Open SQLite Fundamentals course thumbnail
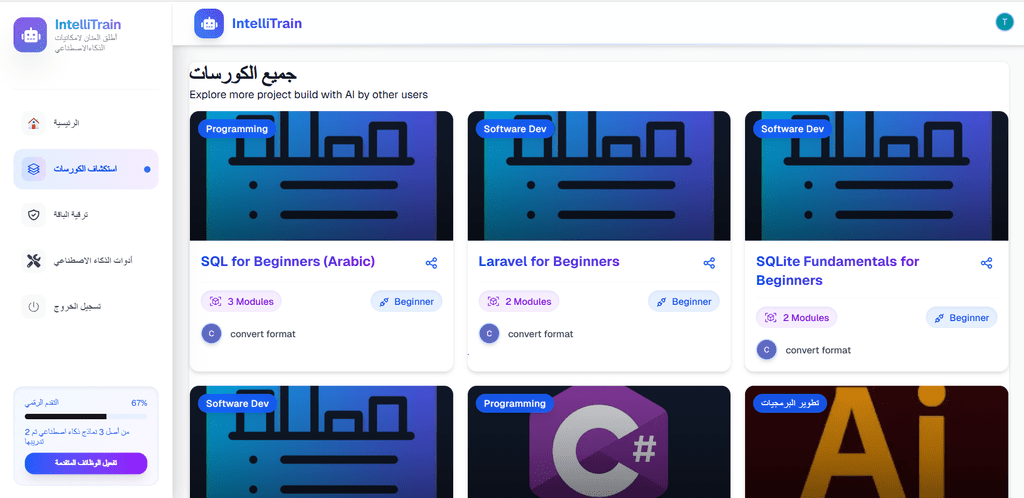 point(876,176)
